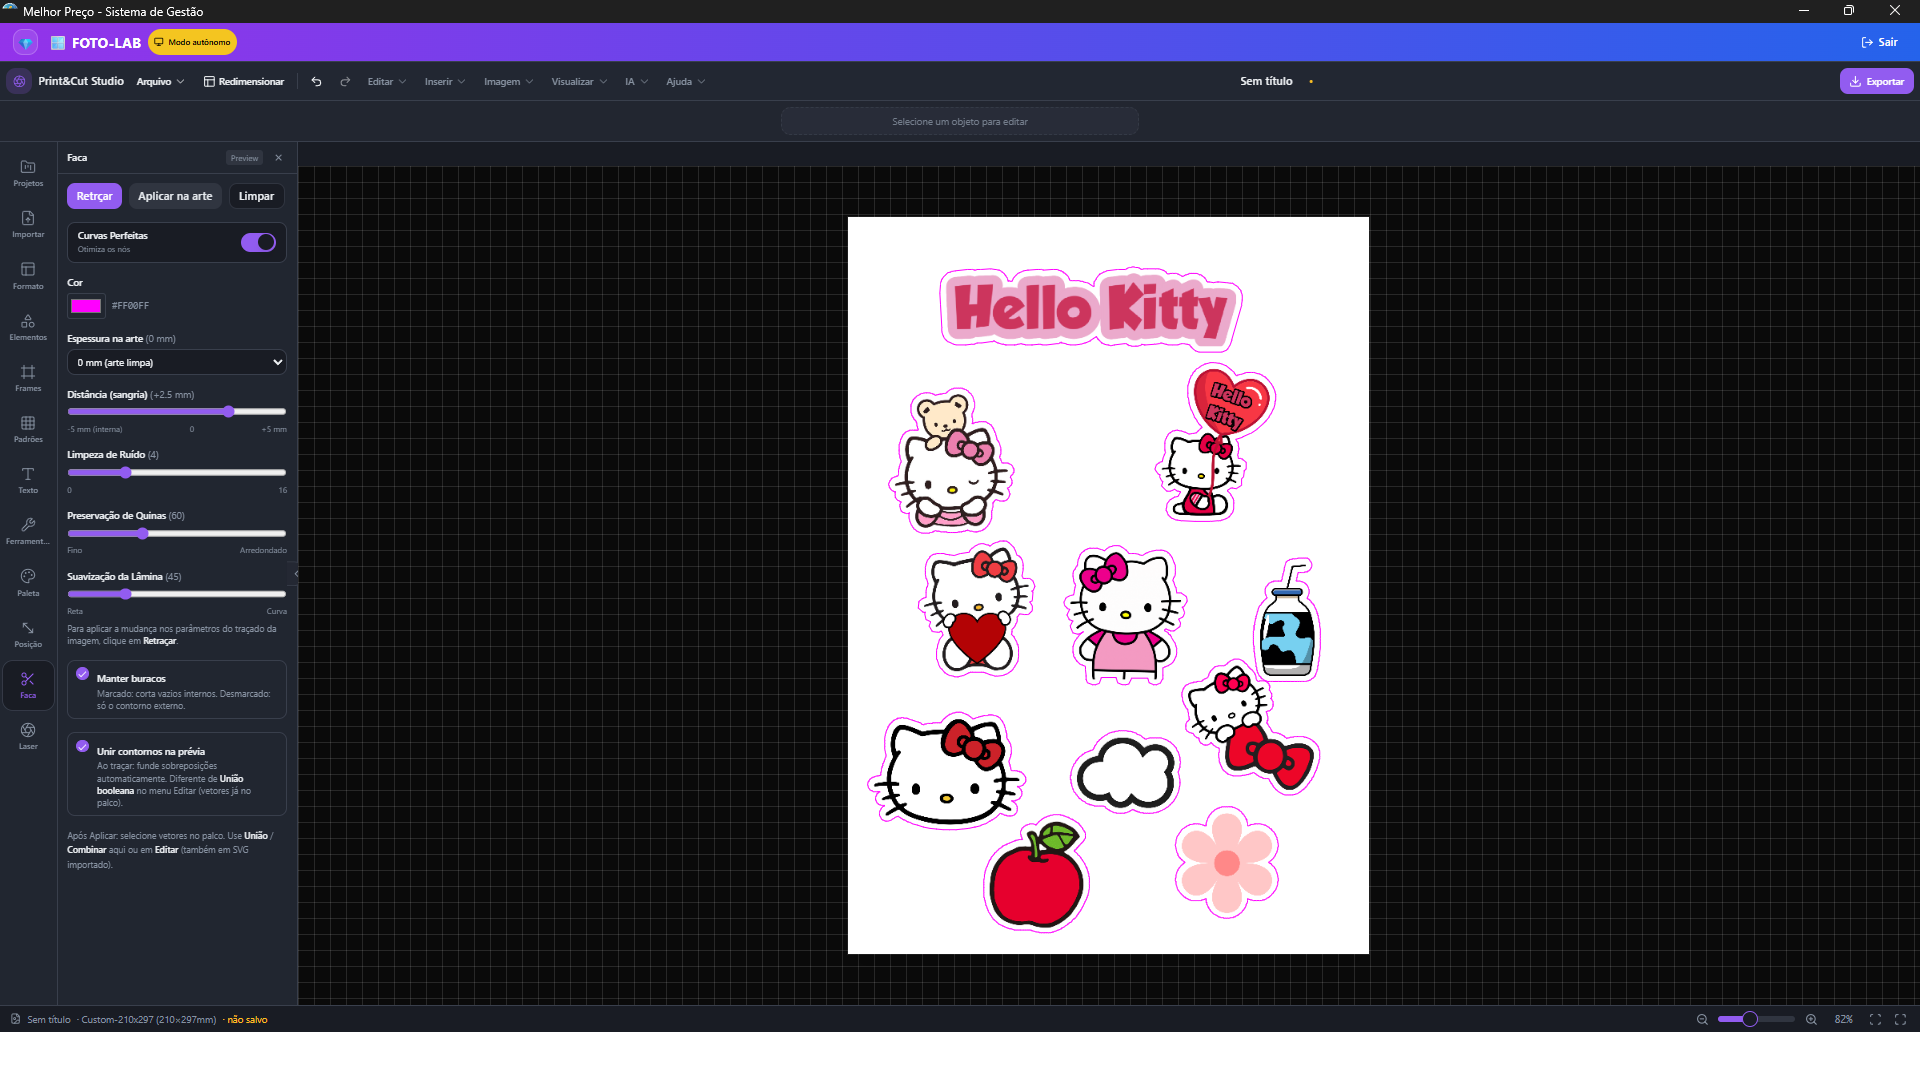The height and width of the screenshot is (1080, 1920).
Task: Select the Importar sidebar icon
Action: tap(28, 224)
